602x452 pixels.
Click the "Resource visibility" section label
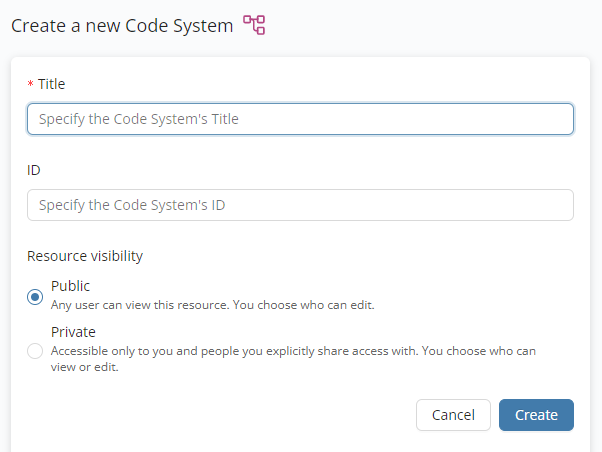tap(85, 256)
